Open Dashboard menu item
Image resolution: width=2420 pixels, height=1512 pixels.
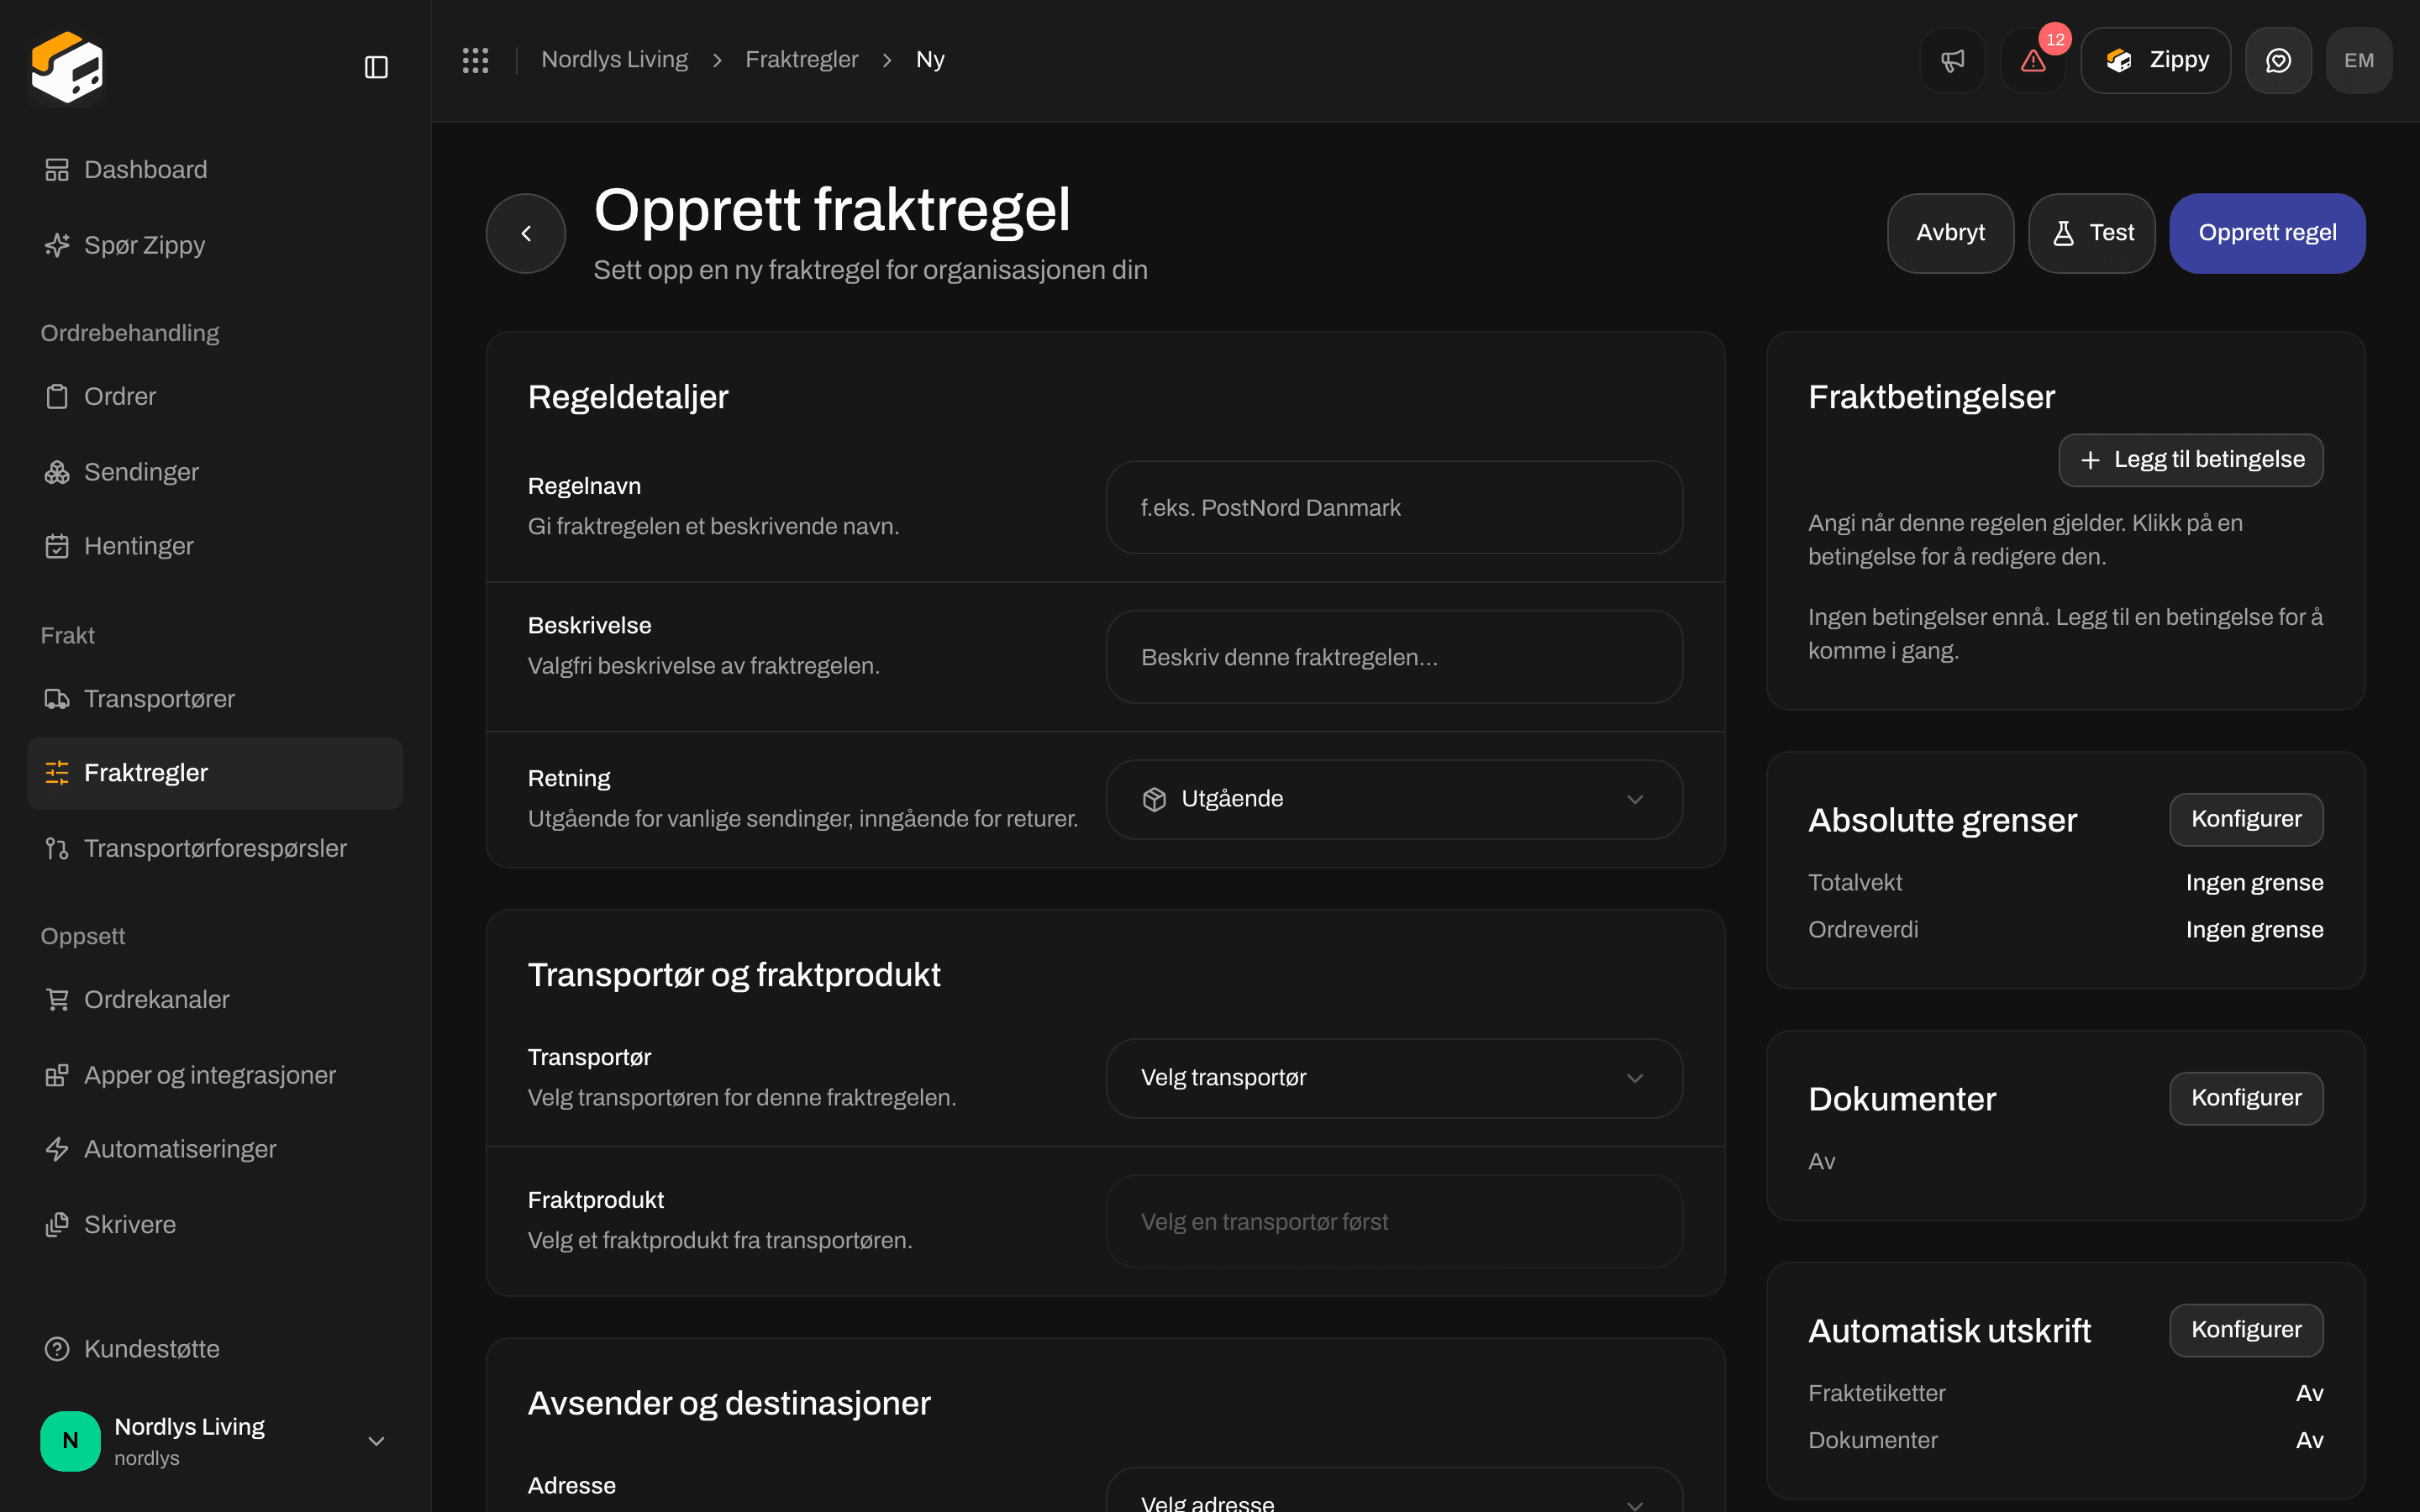[215, 170]
